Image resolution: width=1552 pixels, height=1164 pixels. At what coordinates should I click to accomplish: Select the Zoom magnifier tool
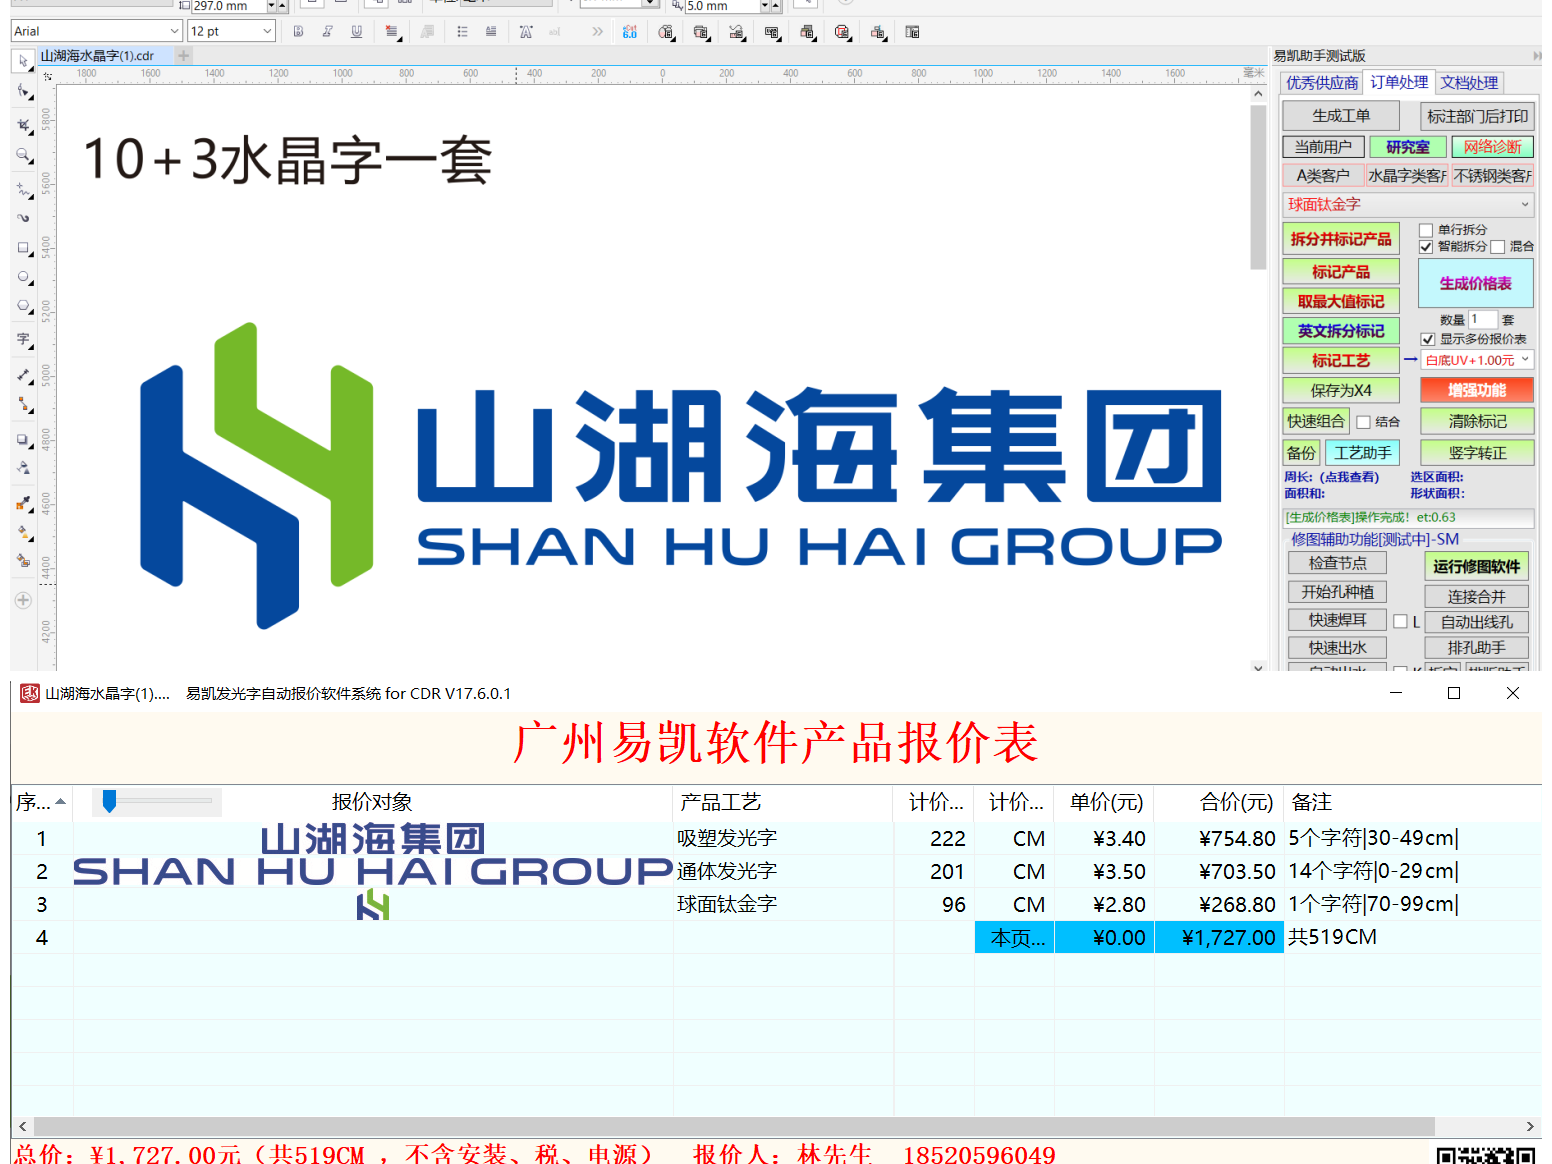tap(23, 155)
